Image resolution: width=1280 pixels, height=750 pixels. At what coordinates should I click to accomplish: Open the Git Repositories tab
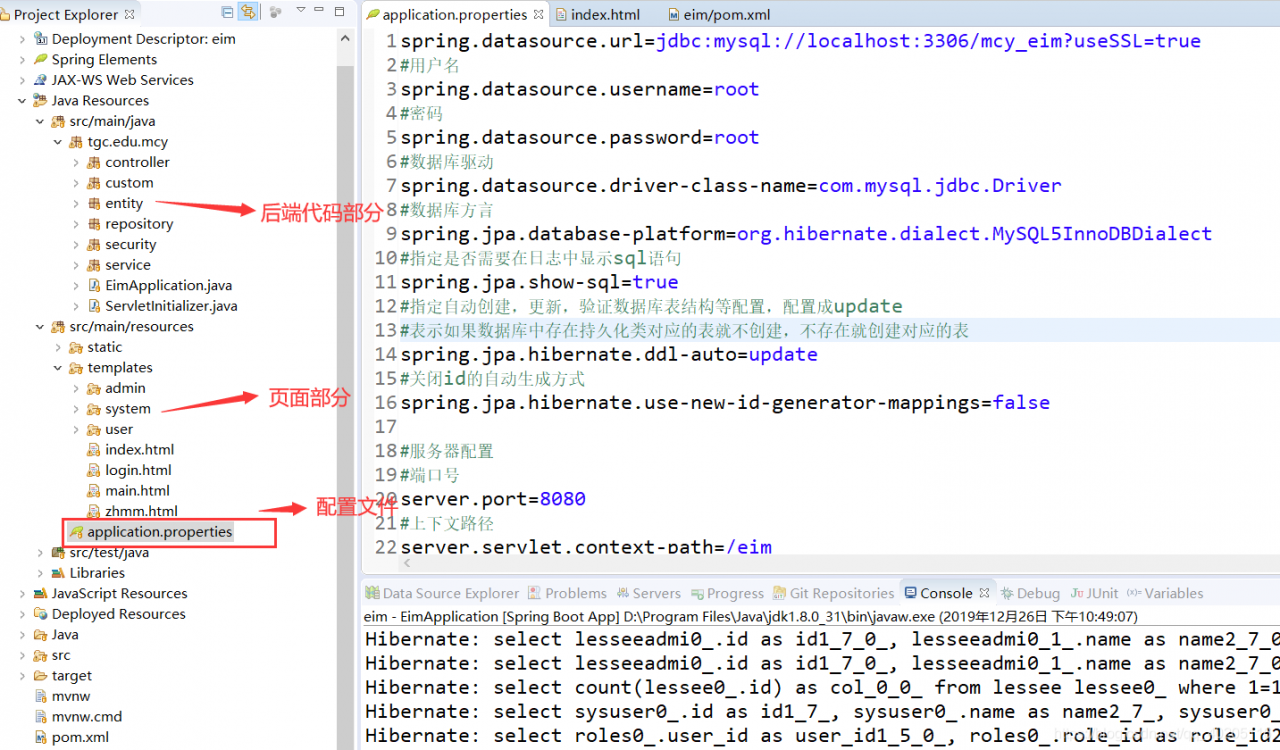pos(832,593)
